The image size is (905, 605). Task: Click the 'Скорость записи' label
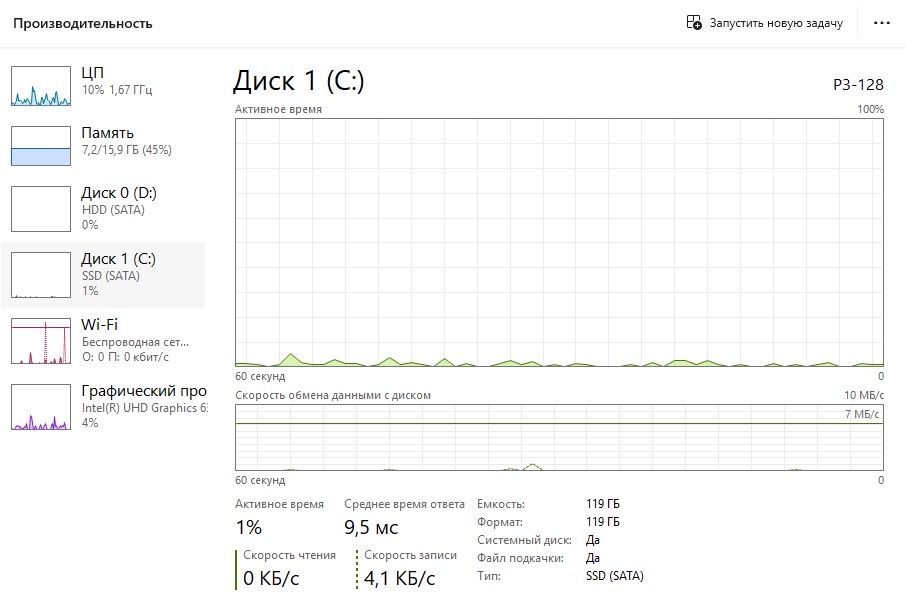410,555
